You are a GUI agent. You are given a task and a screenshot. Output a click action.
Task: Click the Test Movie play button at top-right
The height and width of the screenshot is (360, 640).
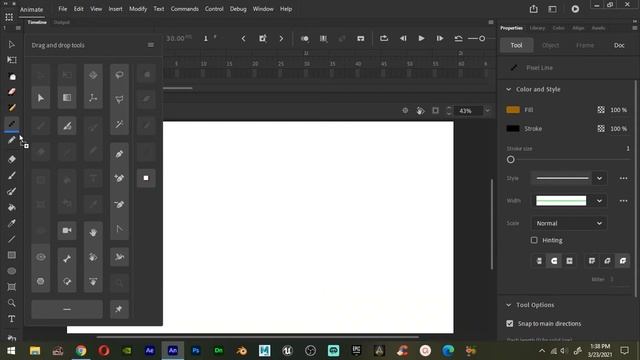click(x=575, y=9)
